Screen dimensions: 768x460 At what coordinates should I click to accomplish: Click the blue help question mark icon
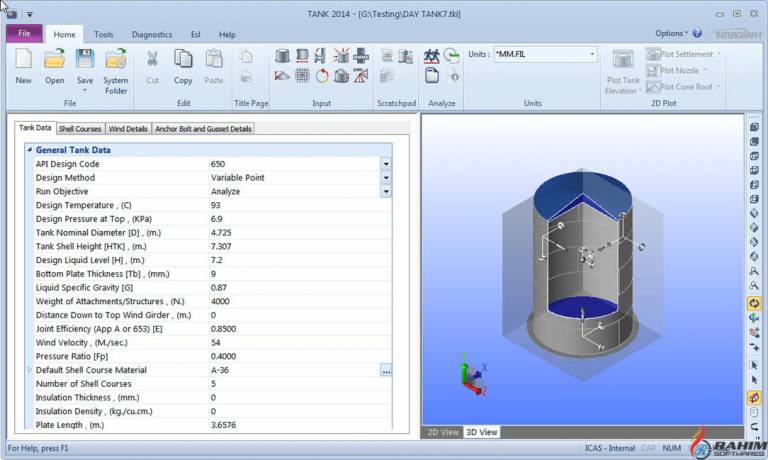click(697, 33)
